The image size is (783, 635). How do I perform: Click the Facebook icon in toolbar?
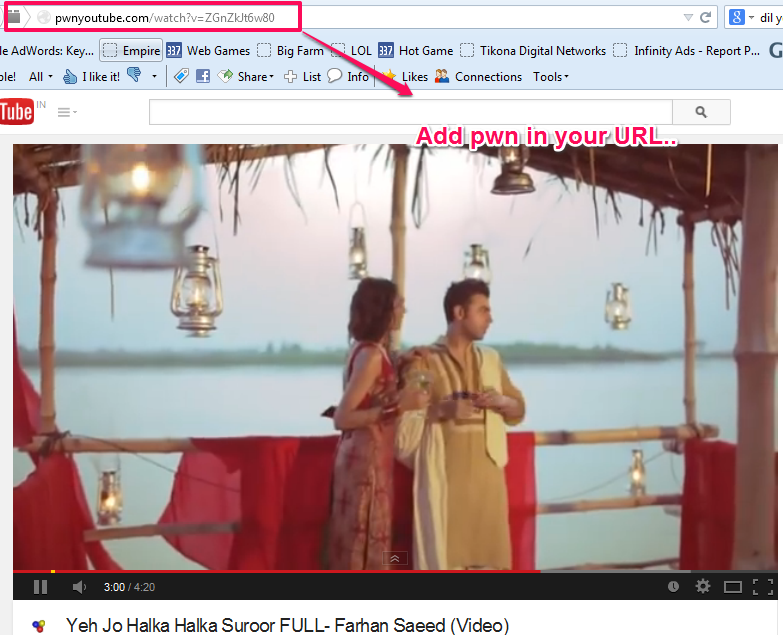(203, 76)
